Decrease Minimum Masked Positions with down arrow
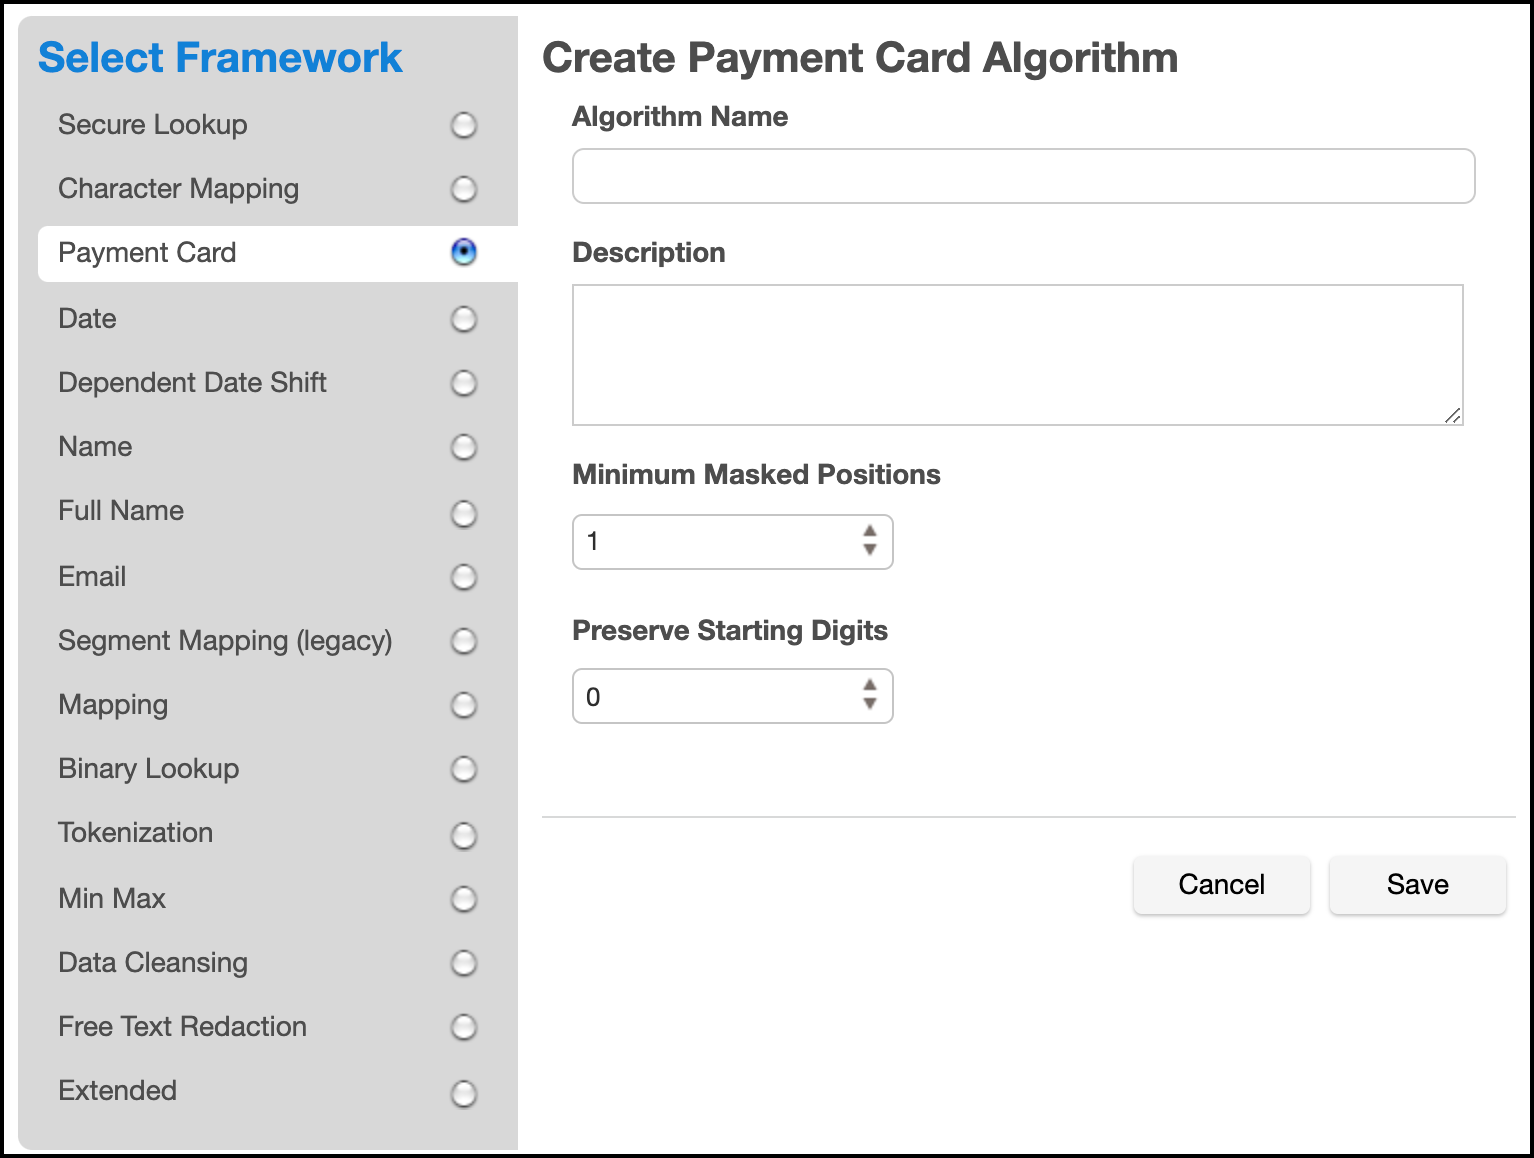The image size is (1534, 1158). (870, 550)
